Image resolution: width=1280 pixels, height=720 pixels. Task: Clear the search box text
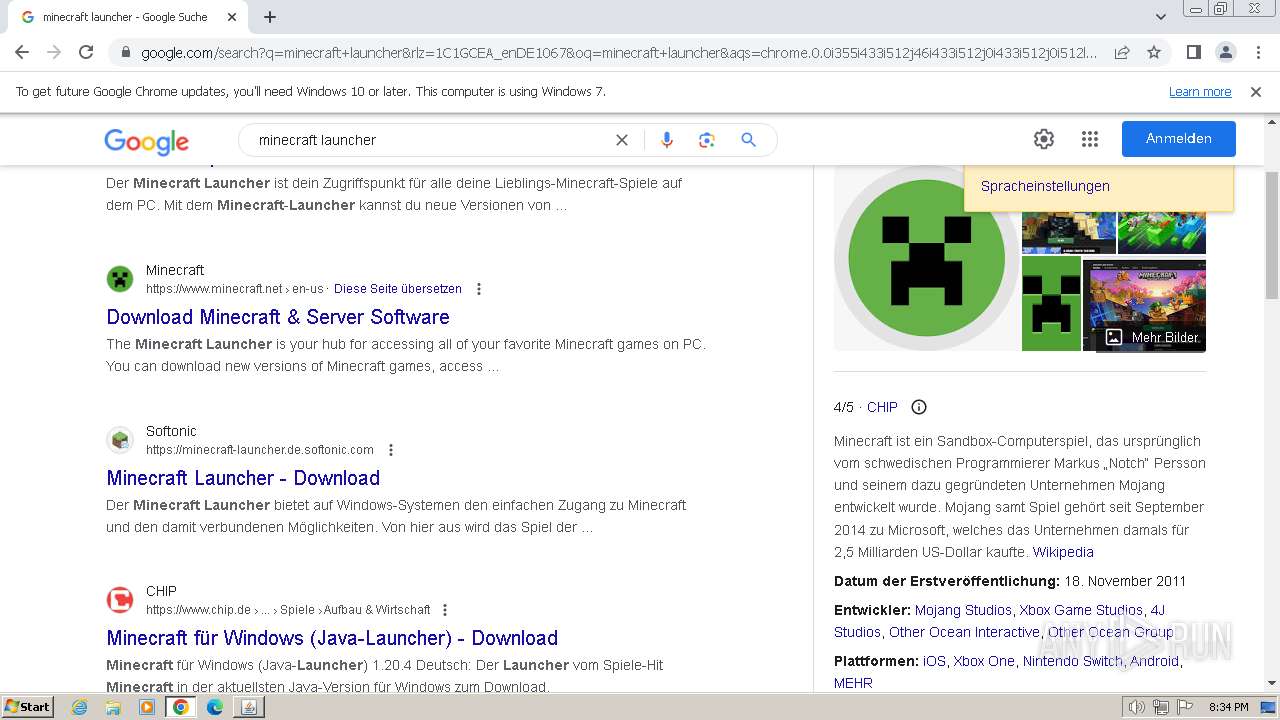click(x=622, y=140)
